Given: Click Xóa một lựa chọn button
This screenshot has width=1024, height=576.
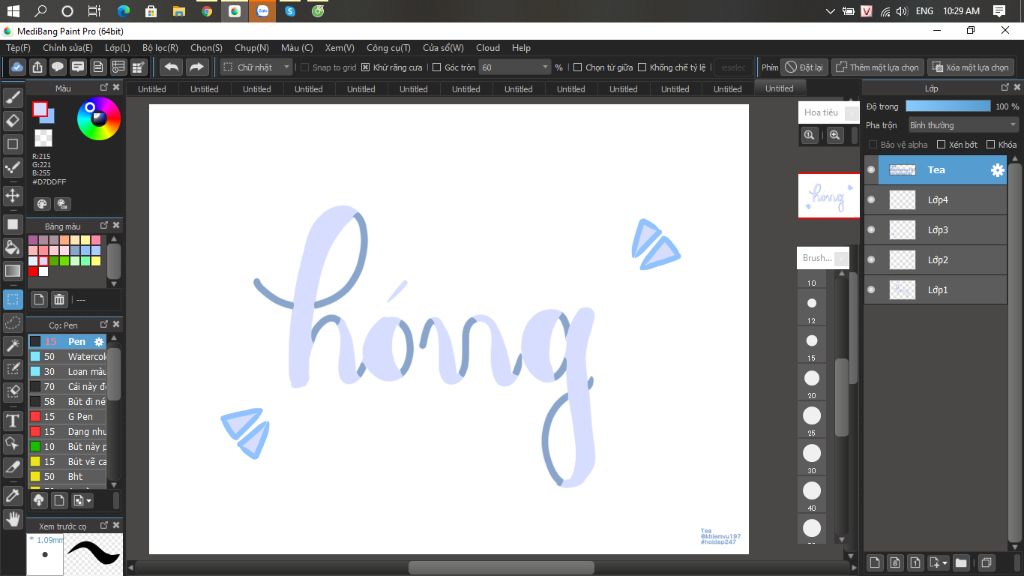Looking at the screenshot, I should point(970,67).
